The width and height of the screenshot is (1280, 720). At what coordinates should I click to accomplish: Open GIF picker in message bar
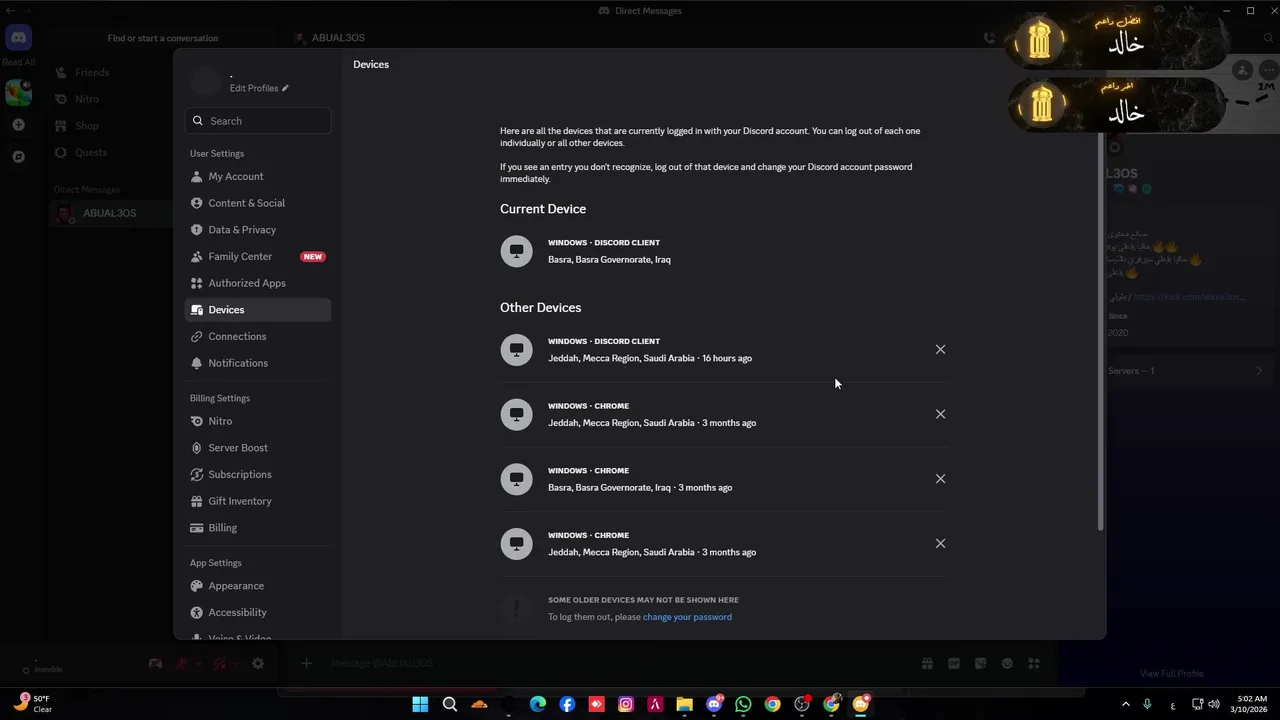tap(954, 663)
